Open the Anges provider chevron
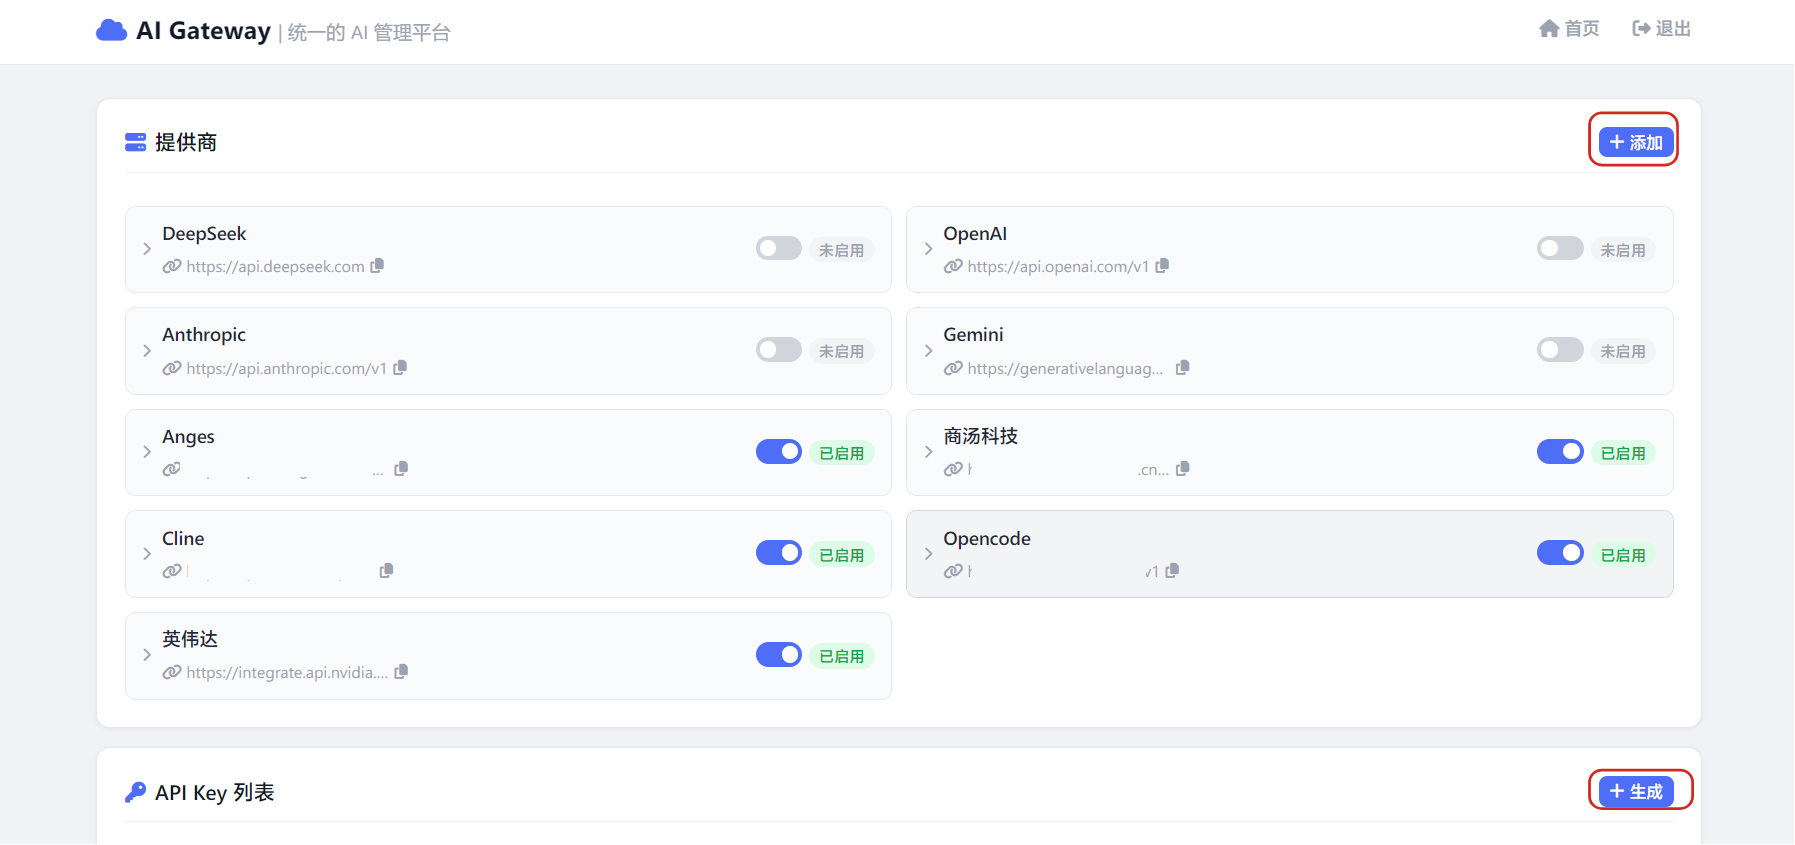Image resolution: width=1795 pixels, height=845 pixels. point(147,452)
